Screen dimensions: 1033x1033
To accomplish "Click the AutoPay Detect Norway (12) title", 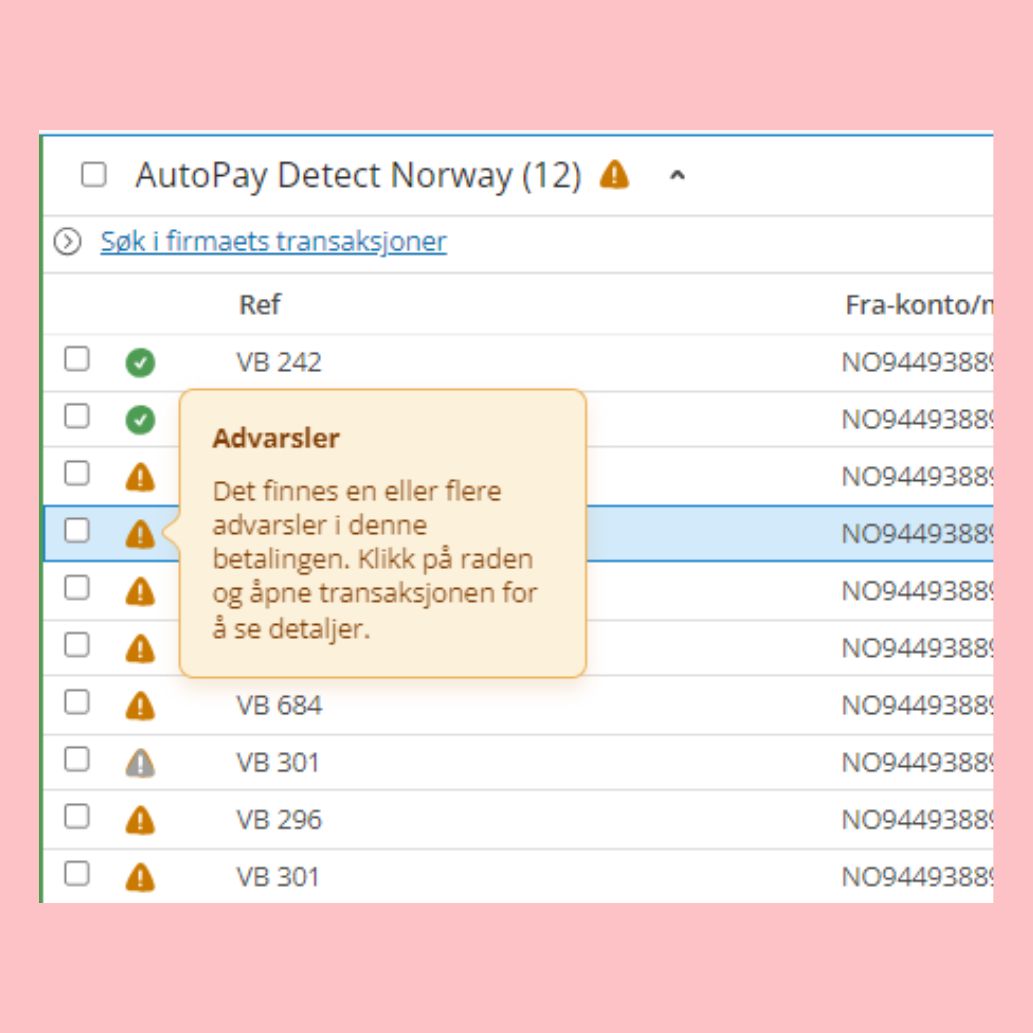I will 358,175.
